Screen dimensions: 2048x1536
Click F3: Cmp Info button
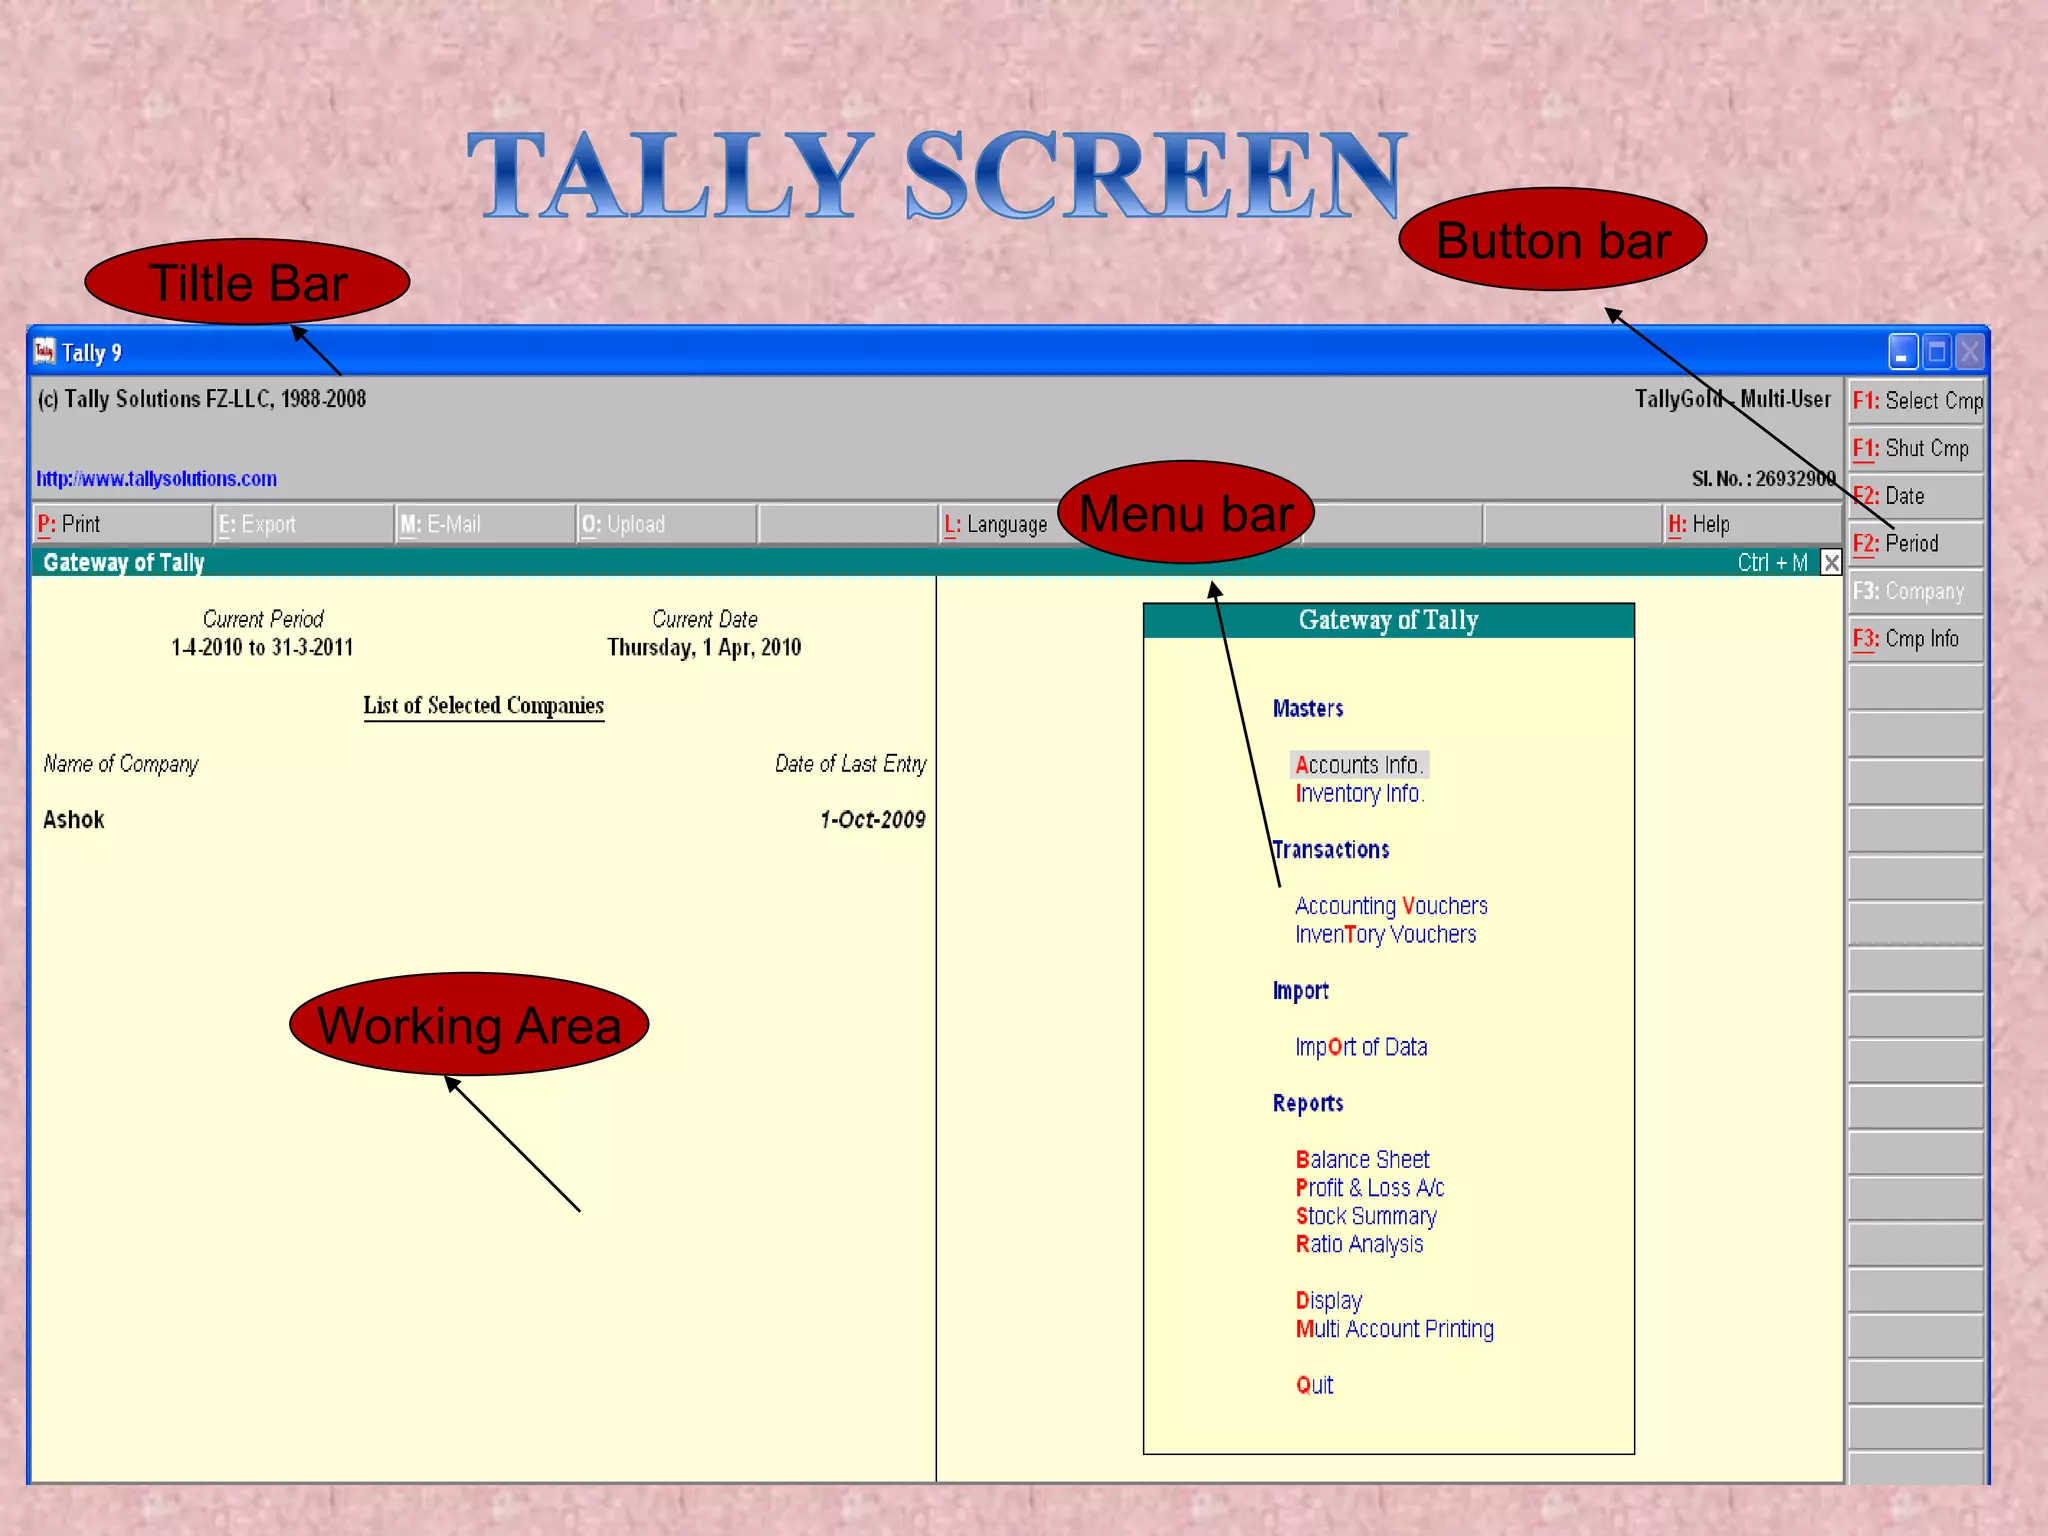pos(1916,639)
